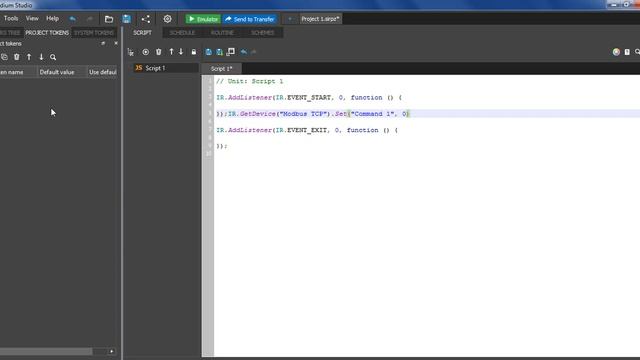Switch to the SYSTEM TOKENS tab
640x360 pixels.
94,33
